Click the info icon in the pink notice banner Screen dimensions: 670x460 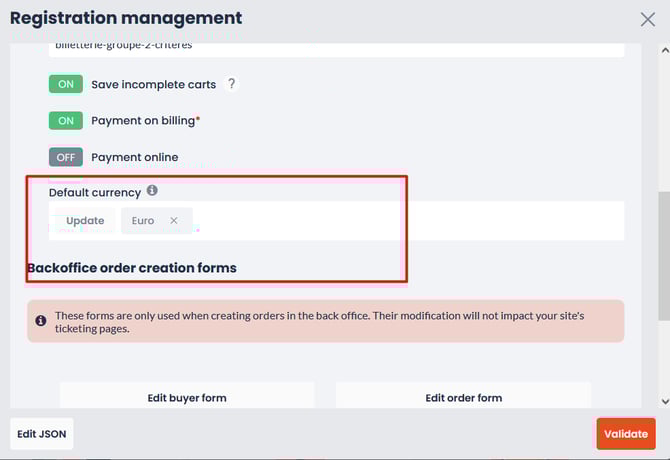[x=41, y=320]
